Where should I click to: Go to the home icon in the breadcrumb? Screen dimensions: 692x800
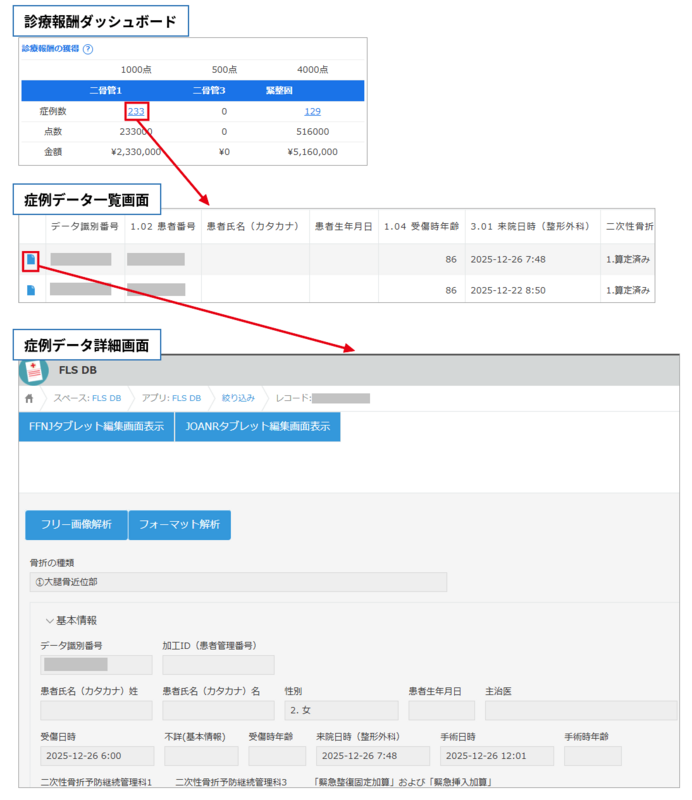(x=29, y=398)
